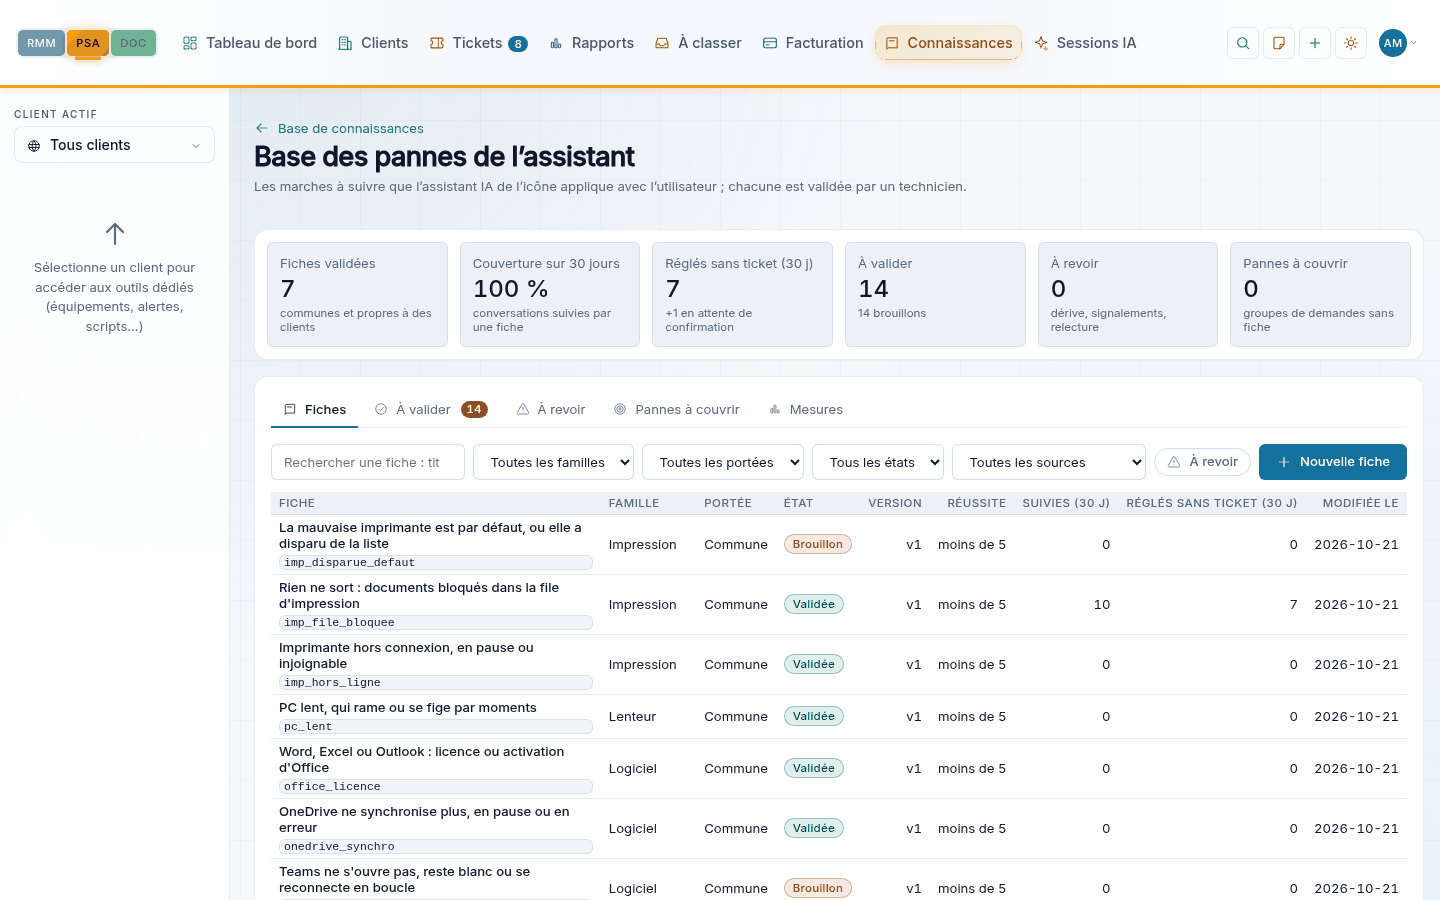The width and height of the screenshot is (1440, 900).
Task: Open the sticky note icon in the top bar
Action: tap(1279, 43)
